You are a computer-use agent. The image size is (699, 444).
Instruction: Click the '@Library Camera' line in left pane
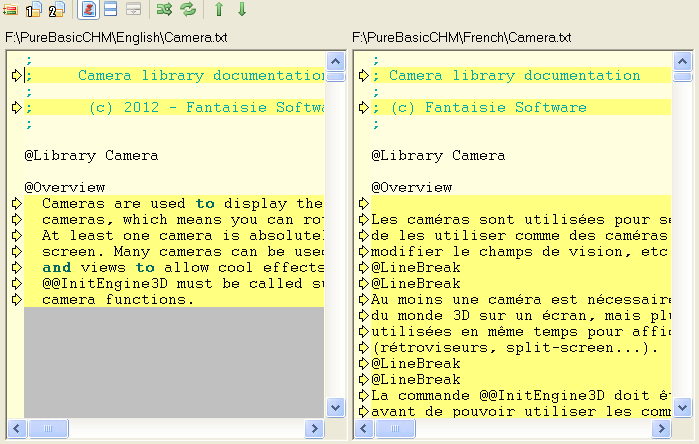point(91,156)
